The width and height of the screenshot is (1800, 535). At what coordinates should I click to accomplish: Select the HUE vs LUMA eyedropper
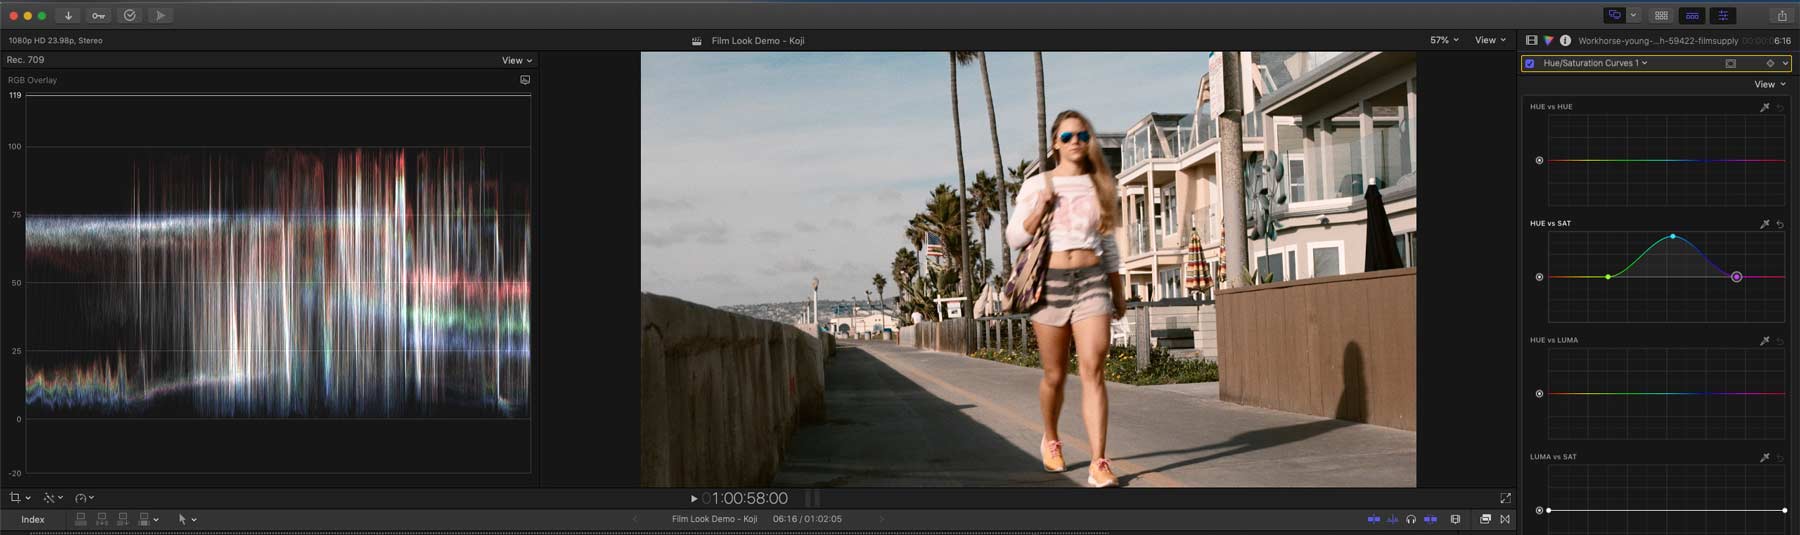click(x=1765, y=341)
